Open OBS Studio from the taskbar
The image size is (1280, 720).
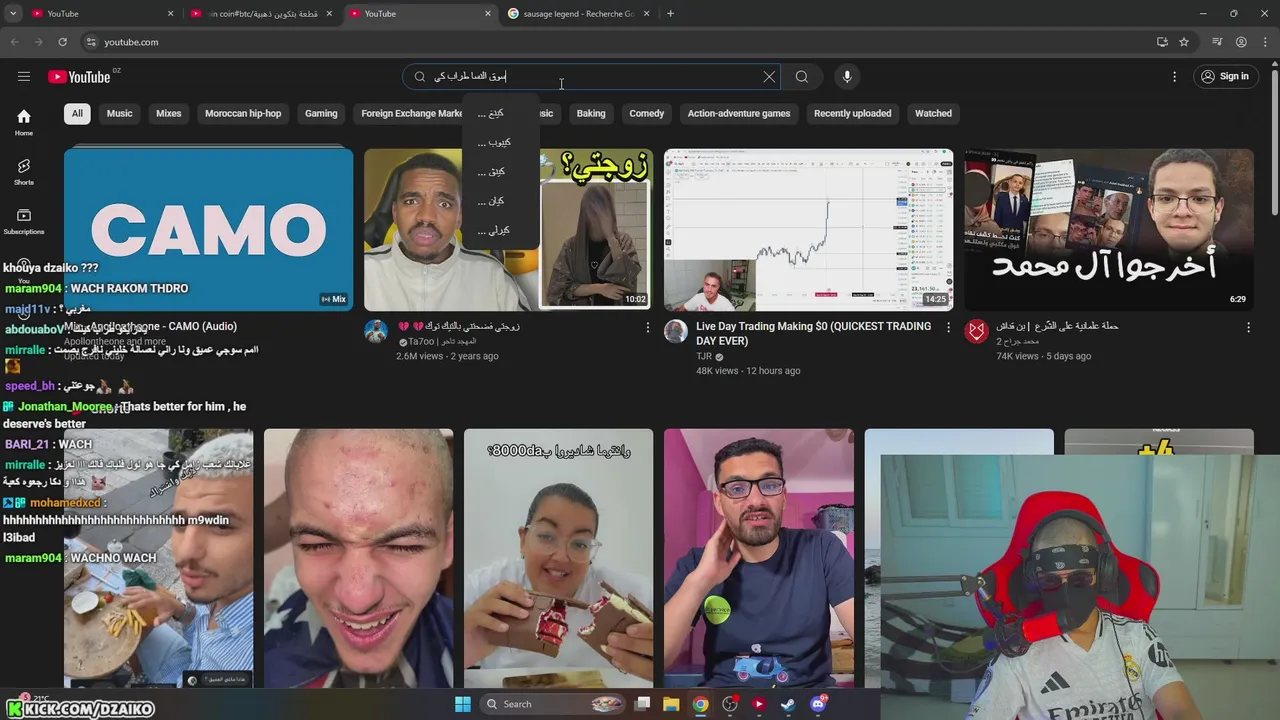pyautogui.click(x=730, y=704)
